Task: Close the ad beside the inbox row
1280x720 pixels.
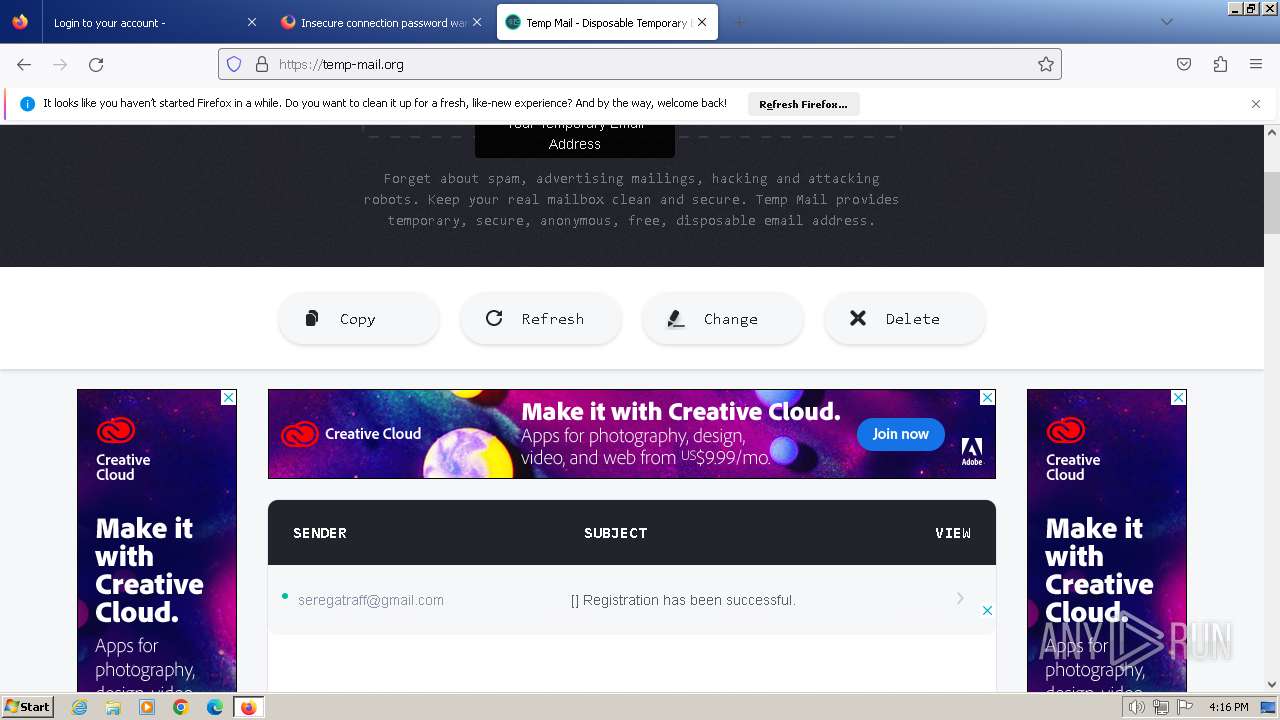Action: (987, 610)
